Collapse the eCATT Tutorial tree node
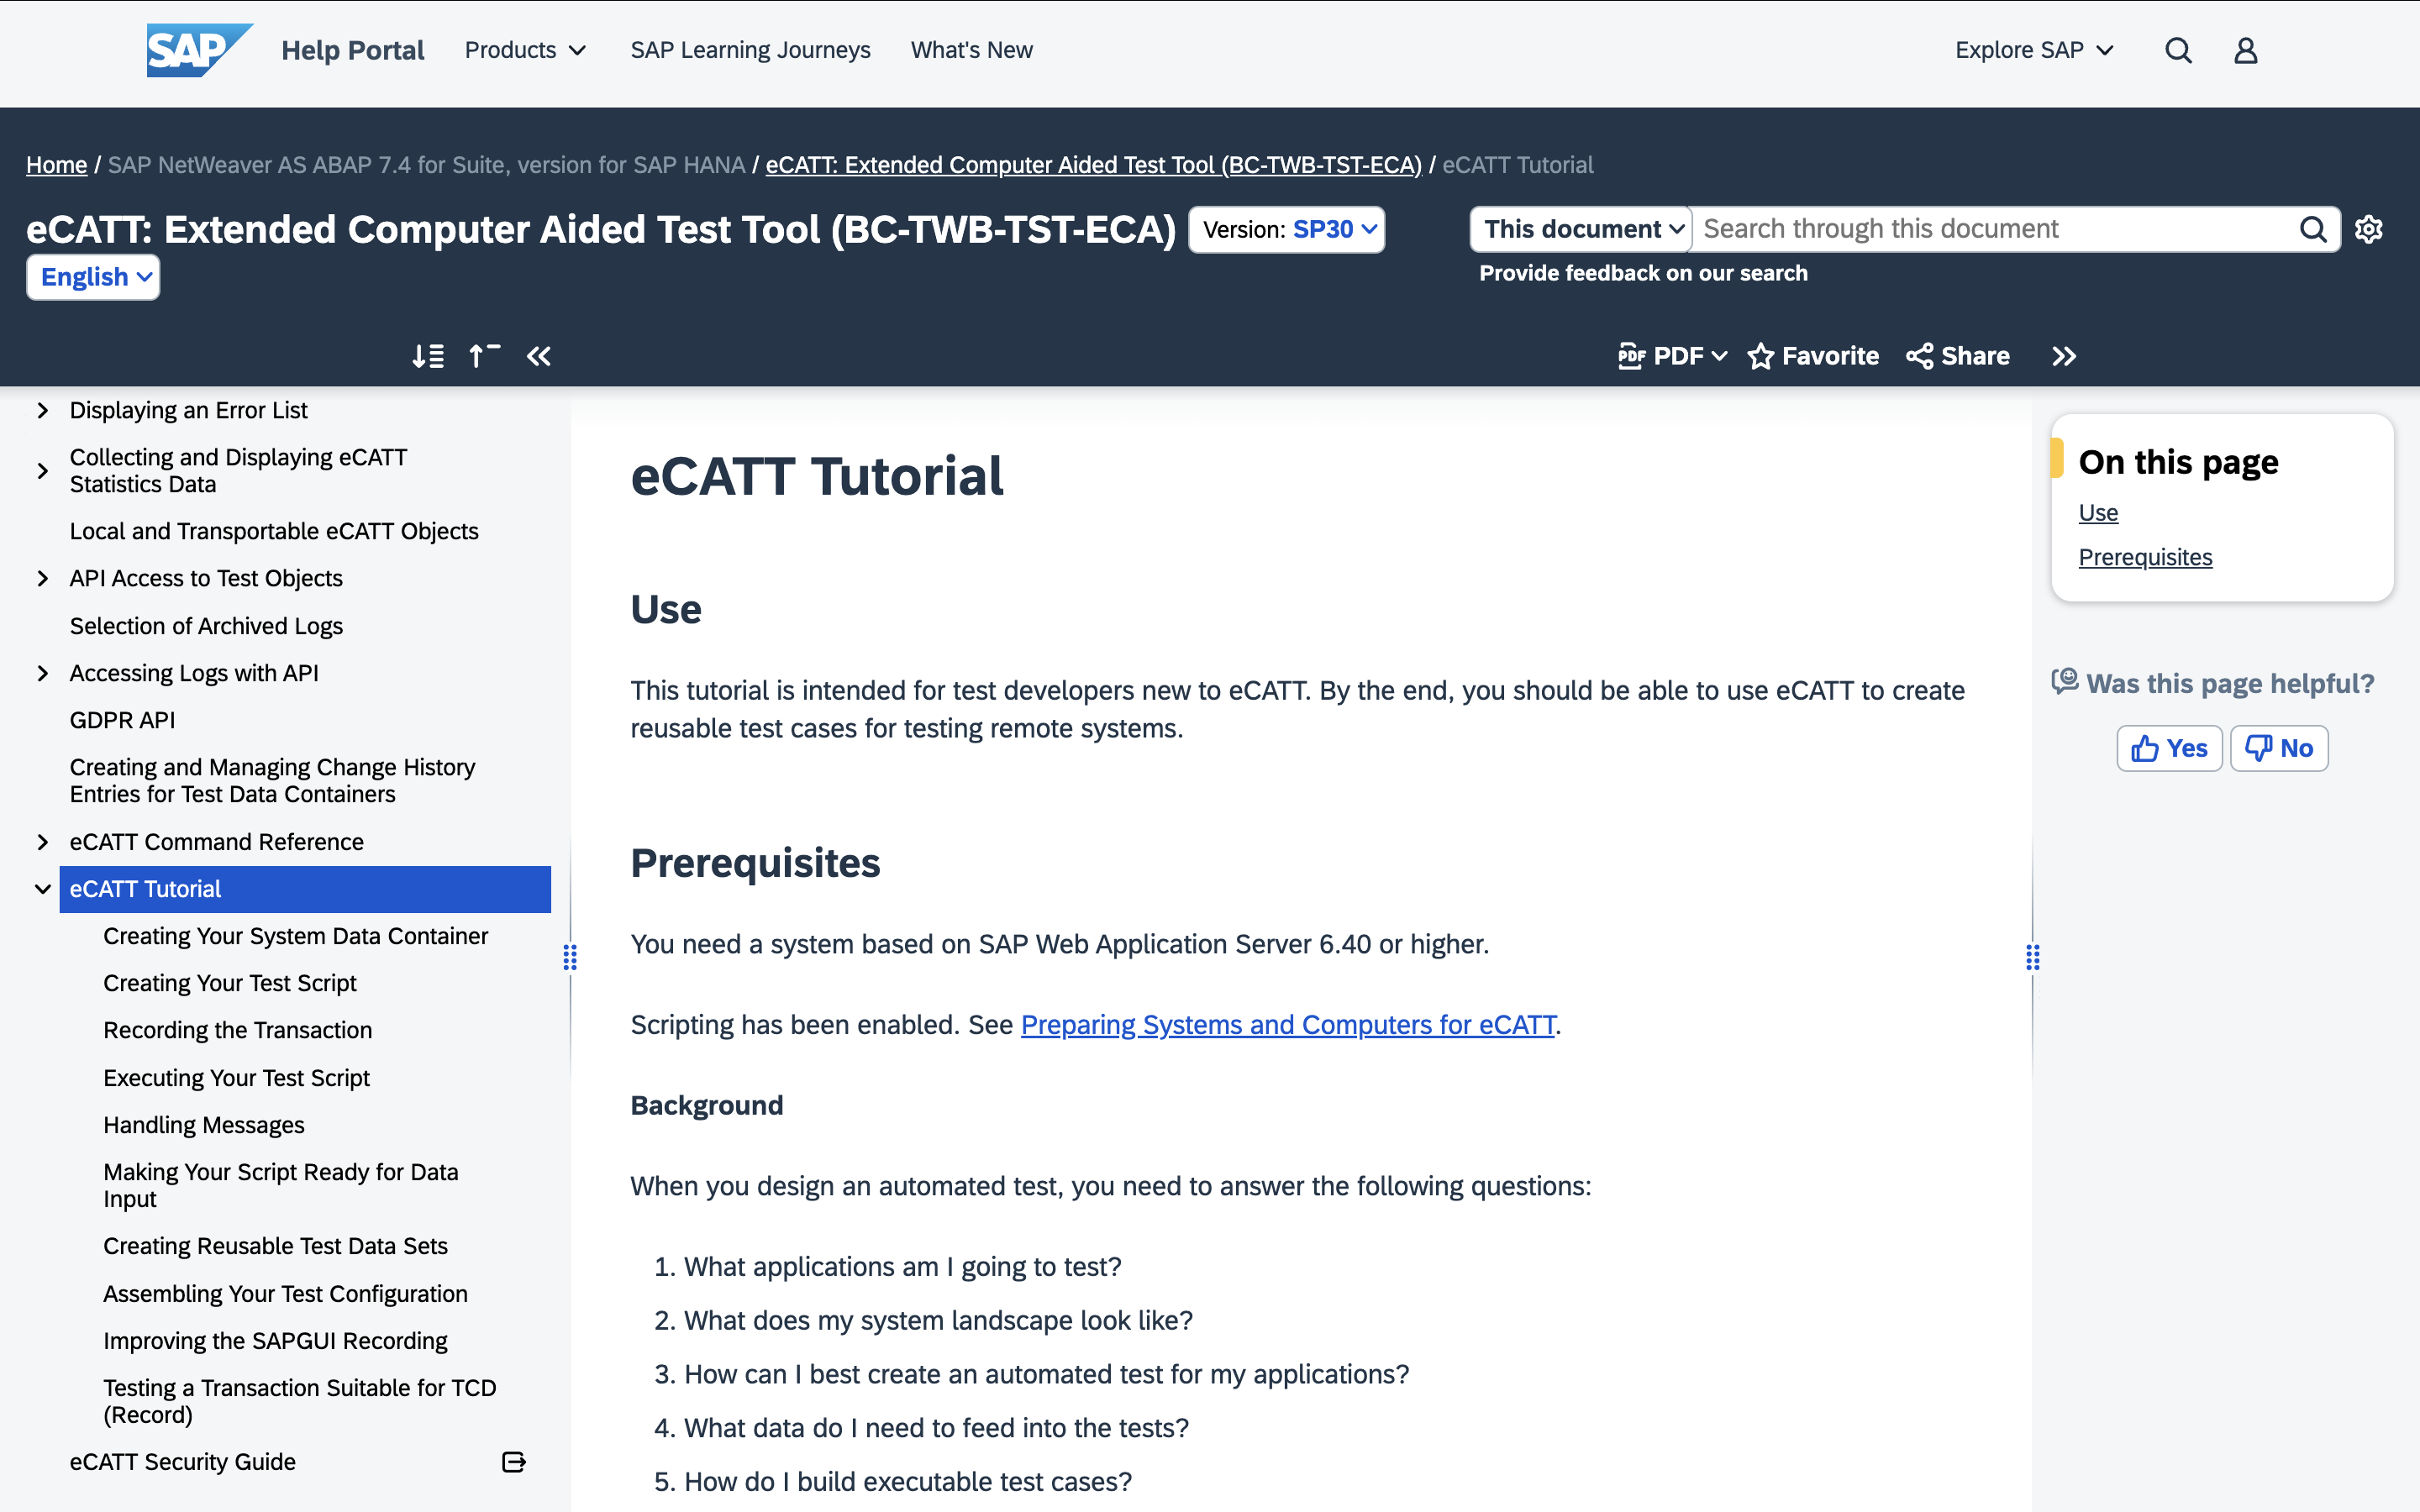The height and width of the screenshot is (1512, 2420). tap(42, 889)
